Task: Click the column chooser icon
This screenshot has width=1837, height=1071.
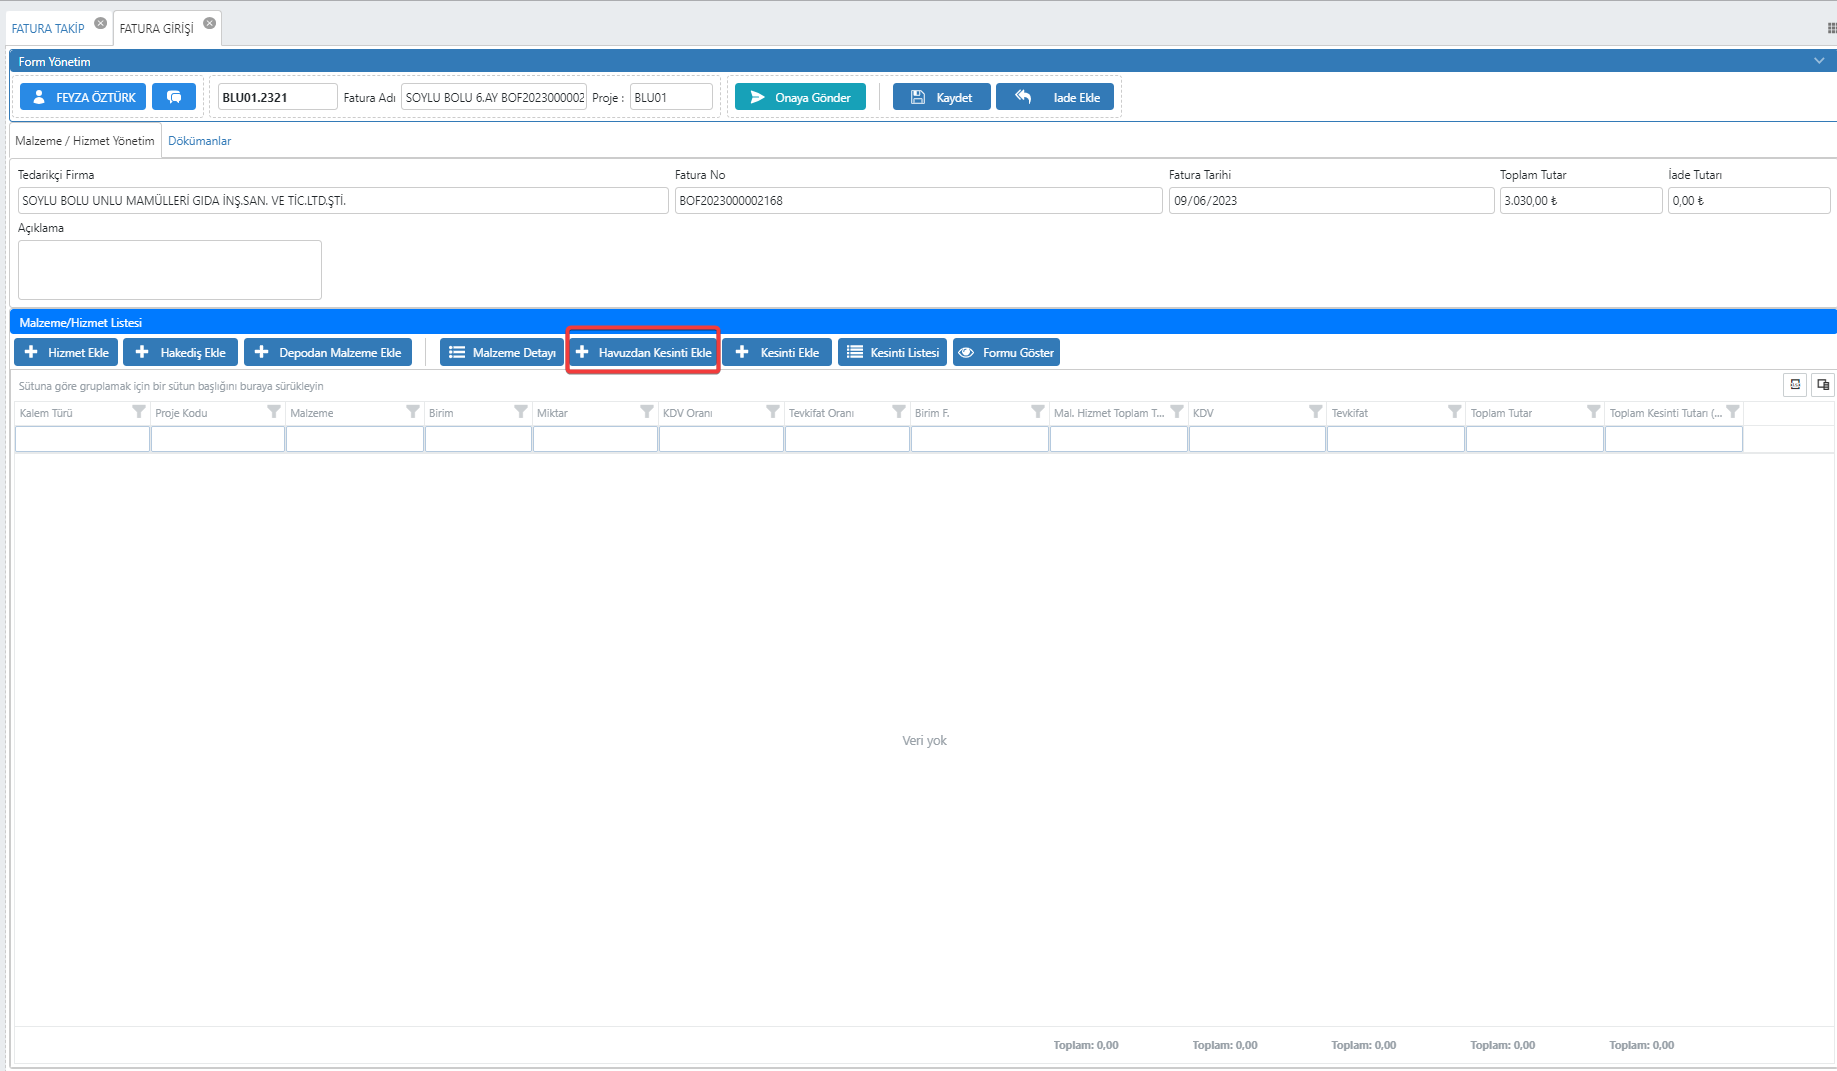Action: pyautogui.click(x=1823, y=385)
